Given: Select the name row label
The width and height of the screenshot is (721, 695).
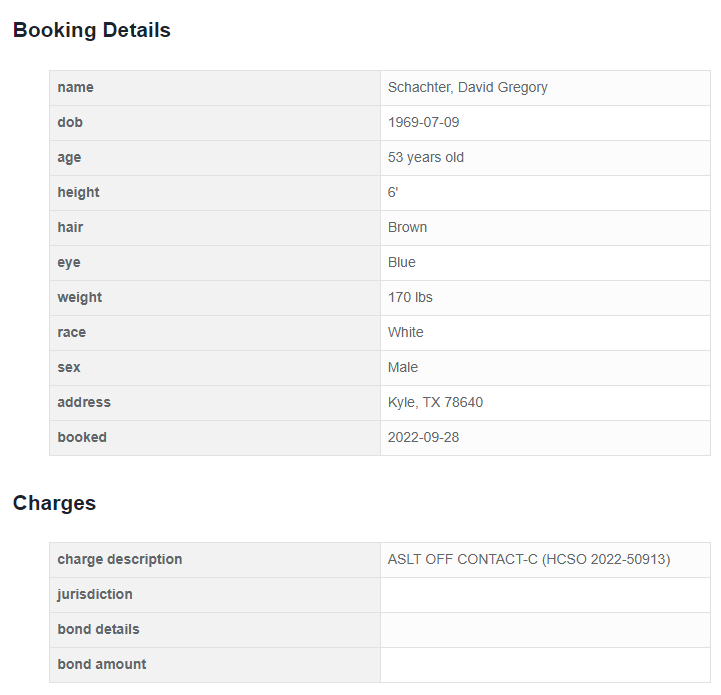Looking at the screenshot, I should pos(75,87).
